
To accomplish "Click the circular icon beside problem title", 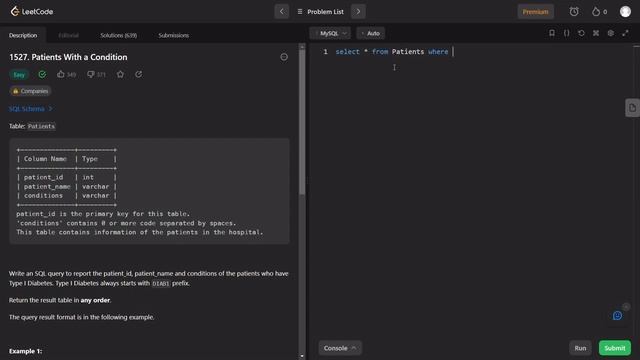I will [x=284, y=57].
